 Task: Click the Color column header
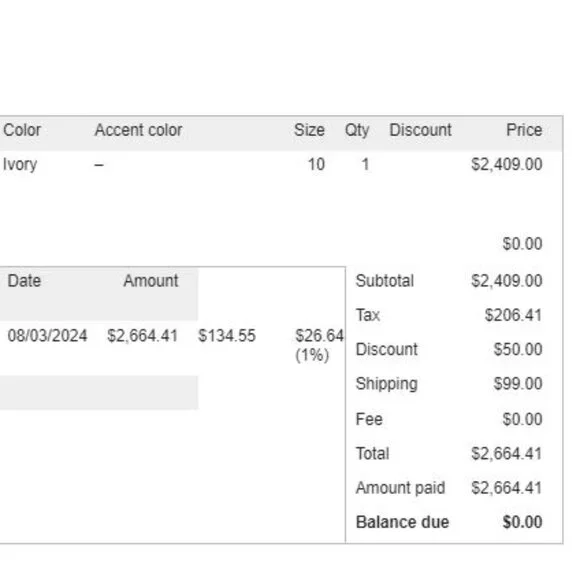point(22,130)
